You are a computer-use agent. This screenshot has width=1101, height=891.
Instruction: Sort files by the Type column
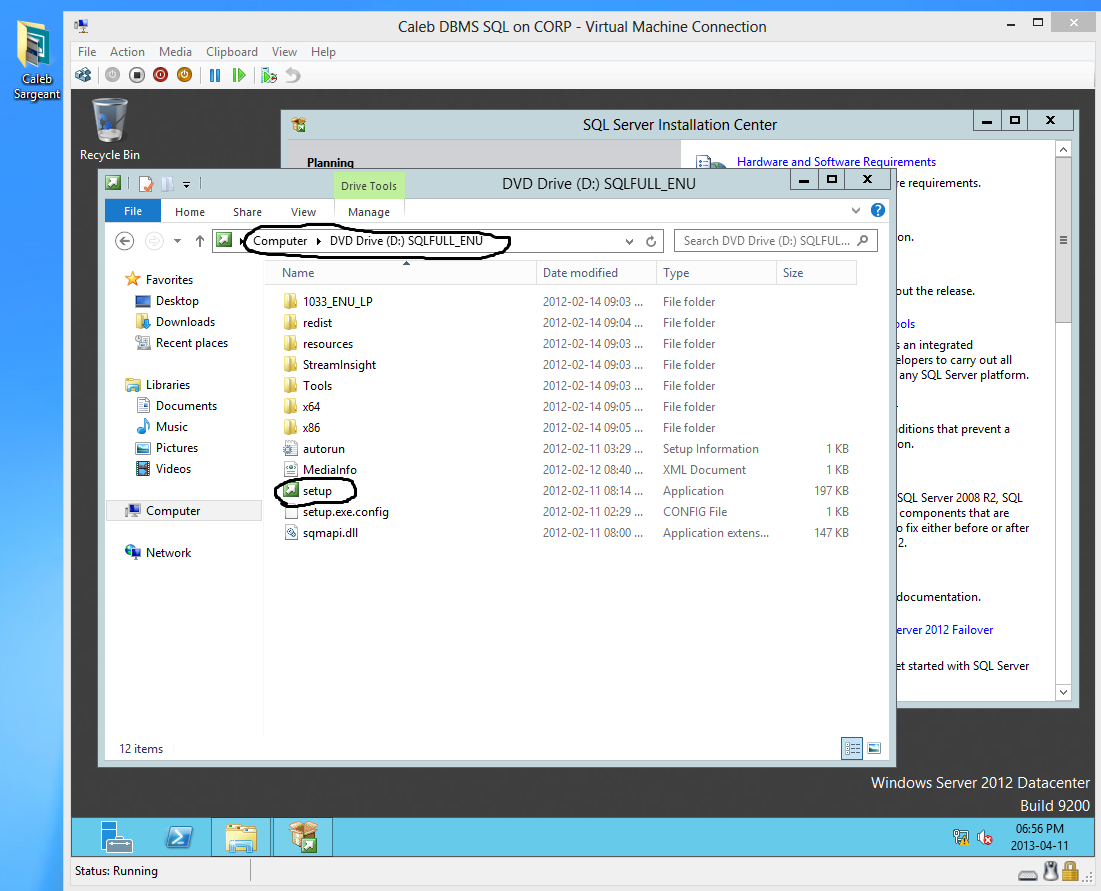pos(716,273)
